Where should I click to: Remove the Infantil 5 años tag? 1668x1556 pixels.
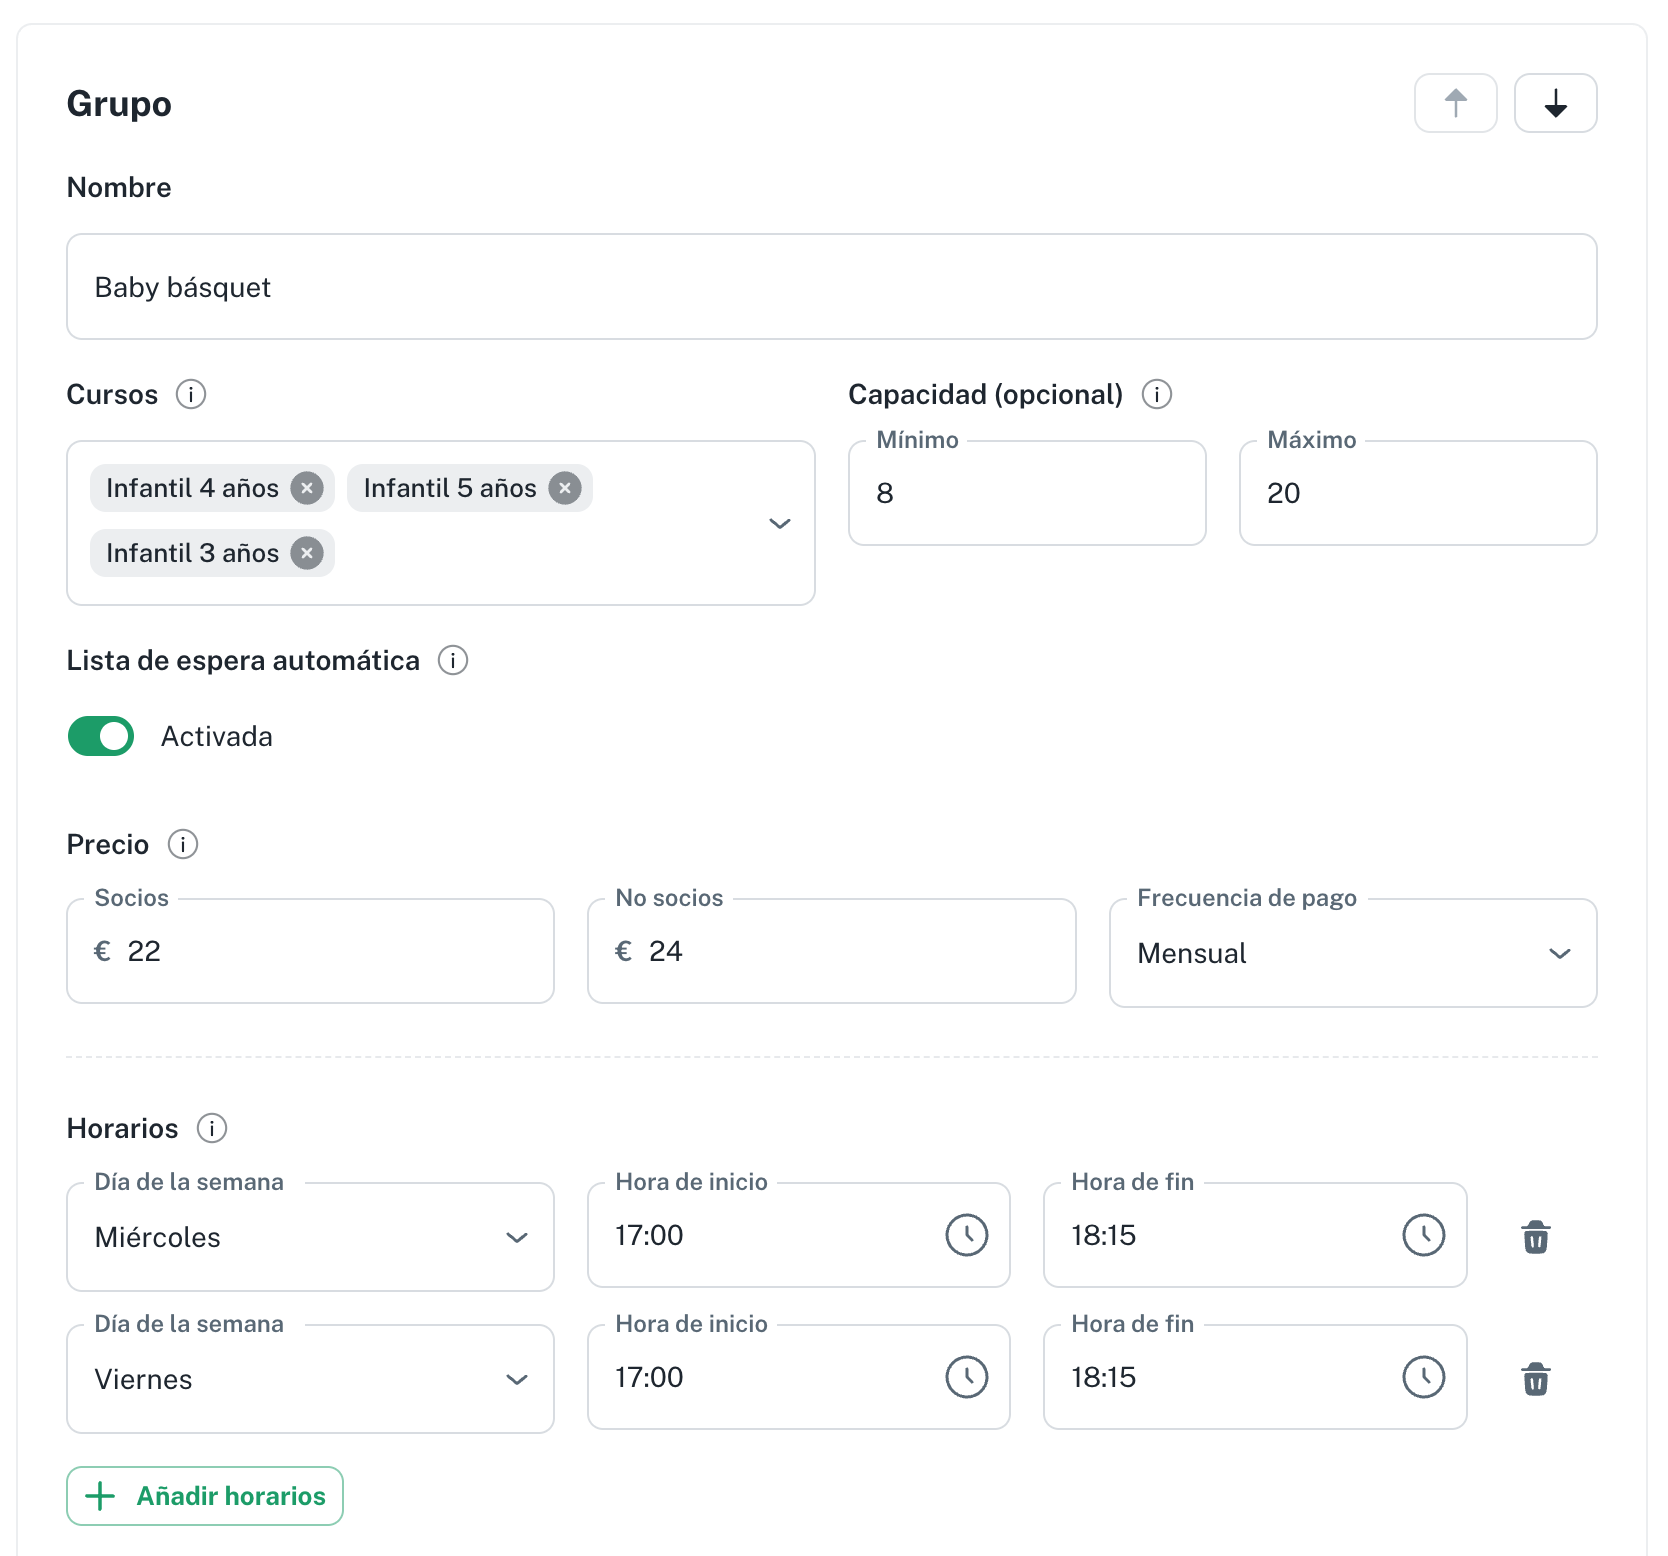[x=565, y=488]
